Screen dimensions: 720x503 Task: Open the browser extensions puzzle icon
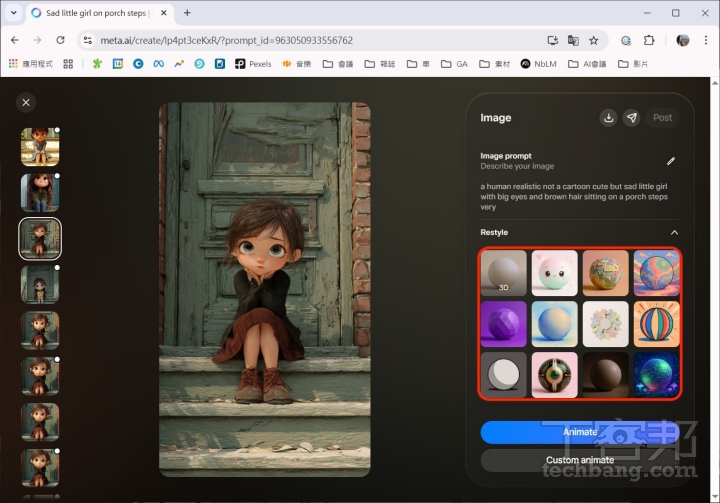[x=648, y=40]
